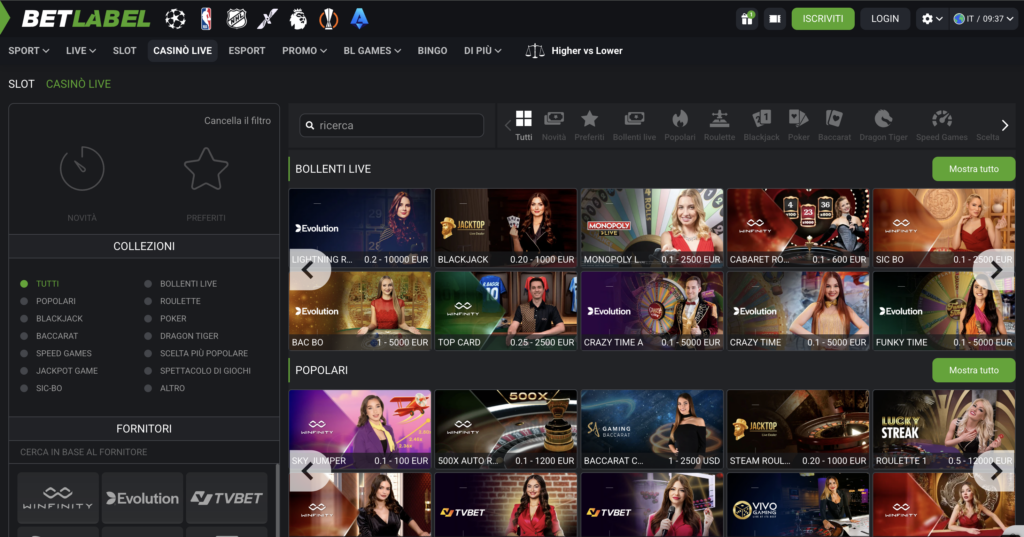Select the Roulette collection radio option

pyautogui.click(x=148, y=301)
